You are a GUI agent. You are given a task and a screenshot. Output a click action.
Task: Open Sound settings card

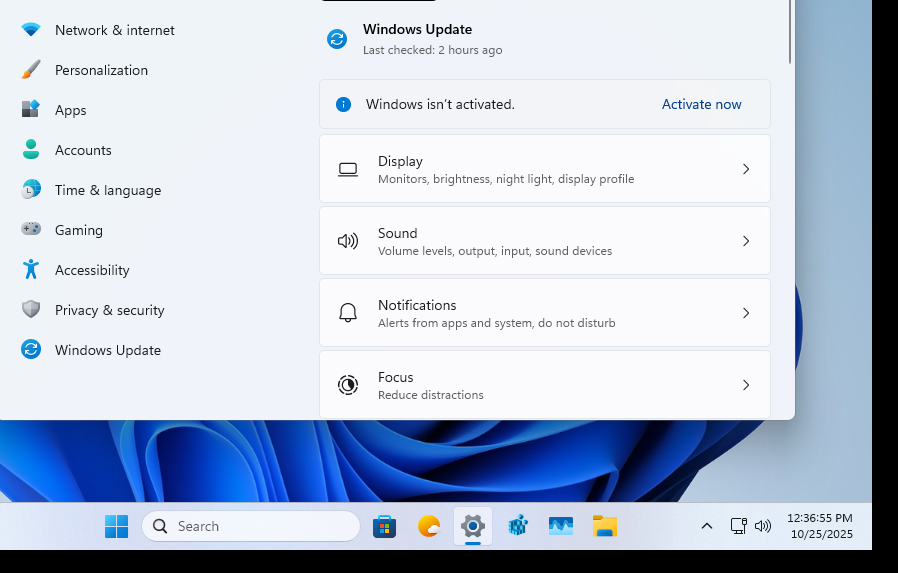click(545, 241)
